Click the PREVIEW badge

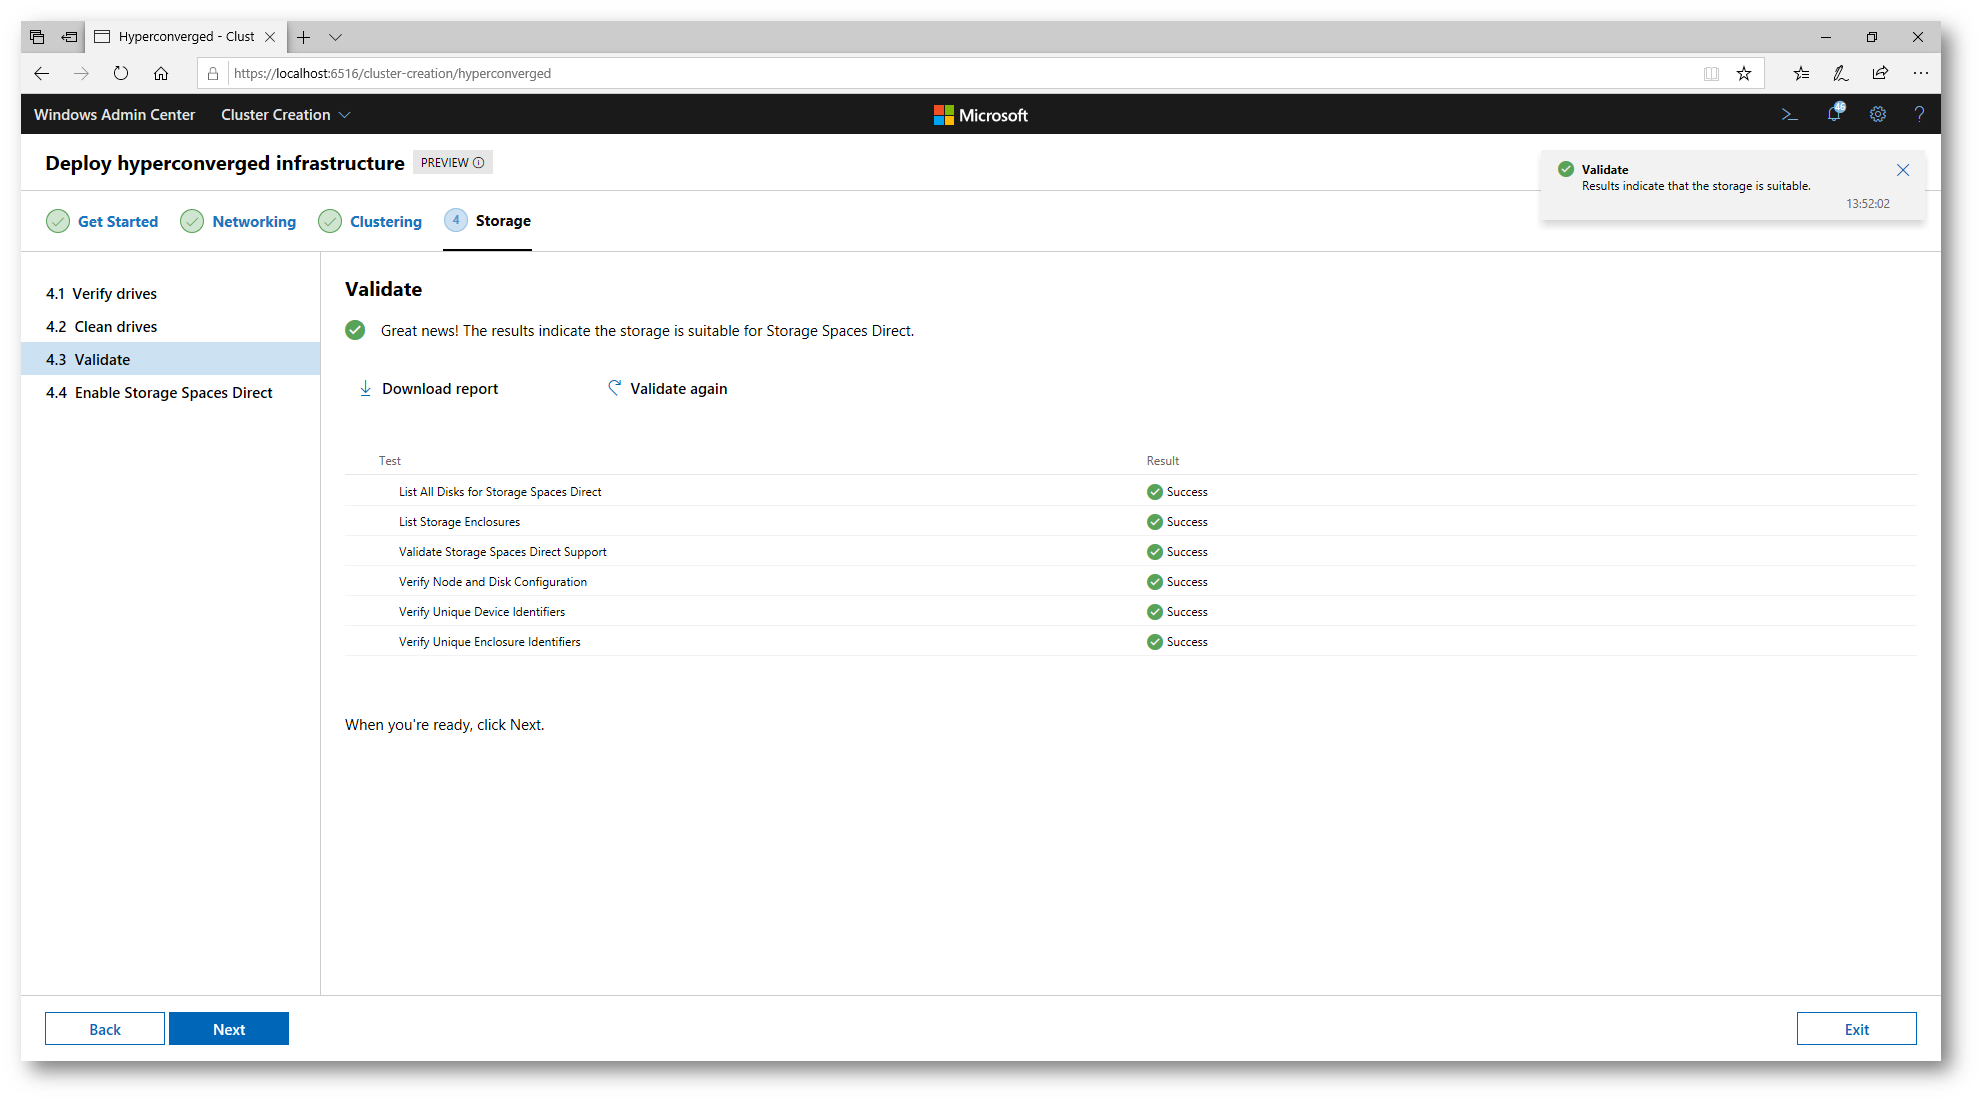click(x=452, y=163)
